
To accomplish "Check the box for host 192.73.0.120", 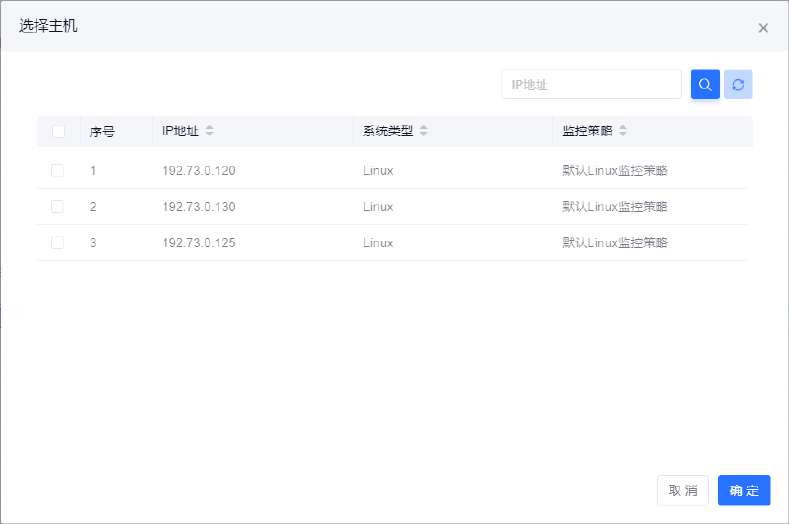I will tap(58, 171).
